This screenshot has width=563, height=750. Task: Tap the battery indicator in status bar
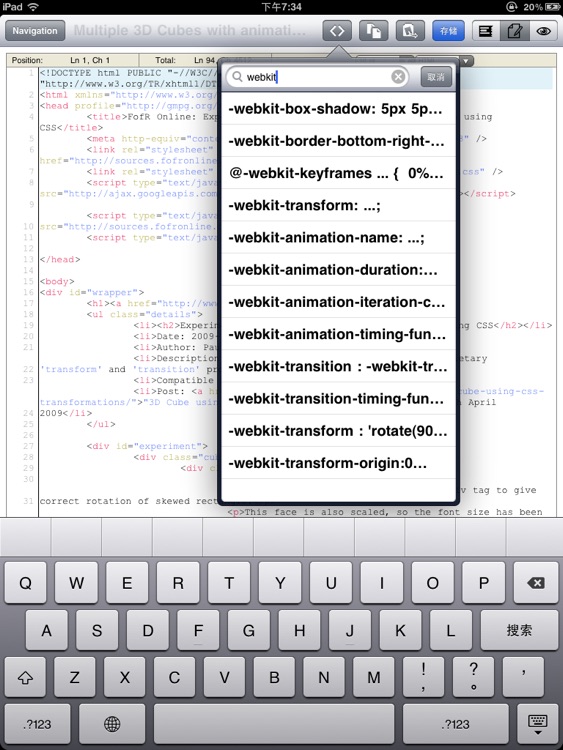tap(553, 7)
